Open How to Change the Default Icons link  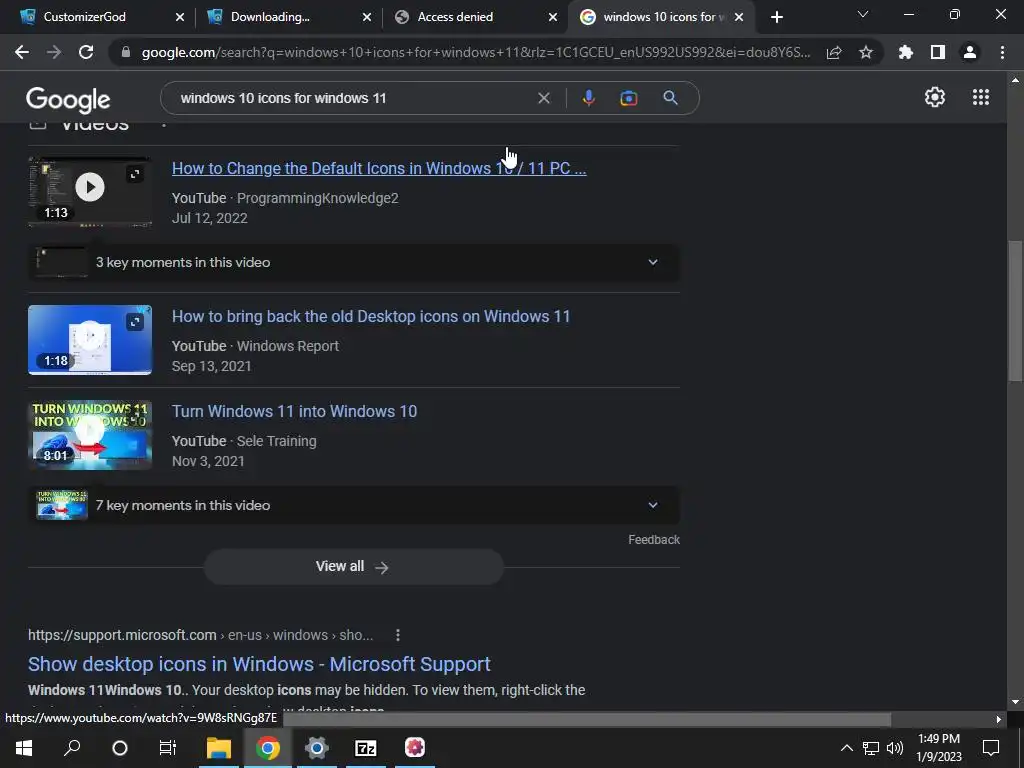(x=379, y=168)
